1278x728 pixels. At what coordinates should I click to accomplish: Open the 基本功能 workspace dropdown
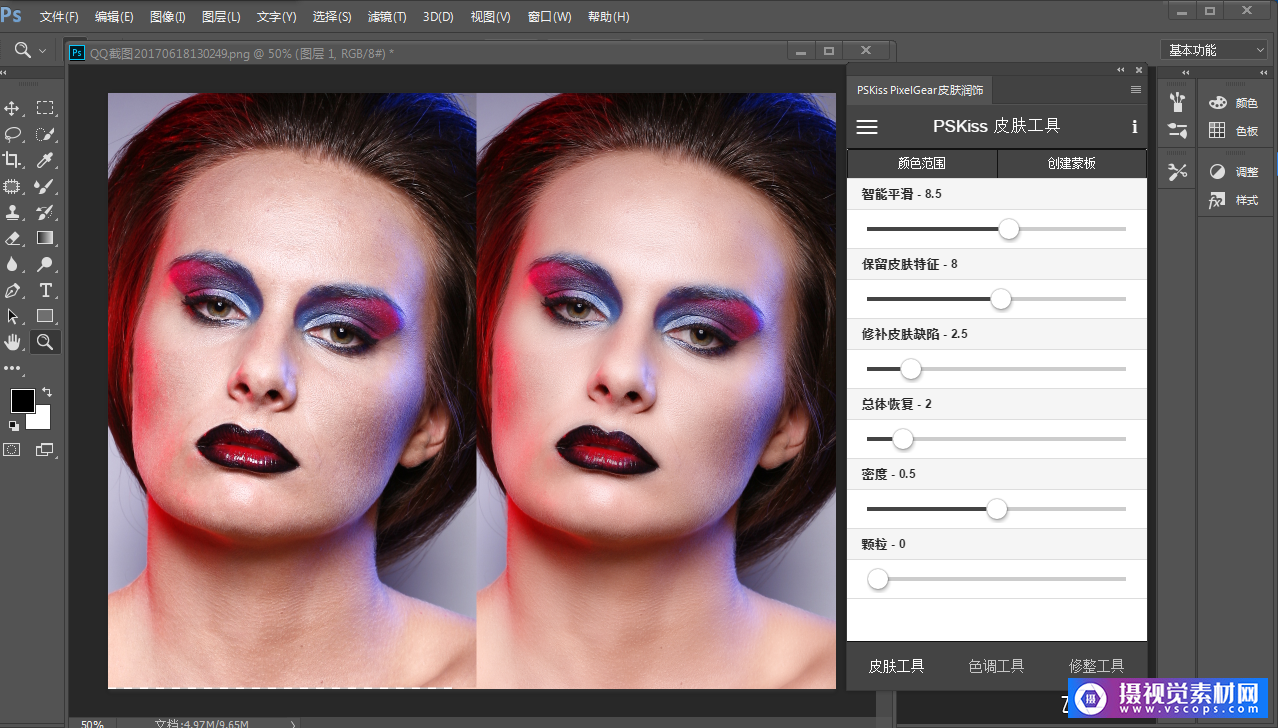tap(1215, 50)
